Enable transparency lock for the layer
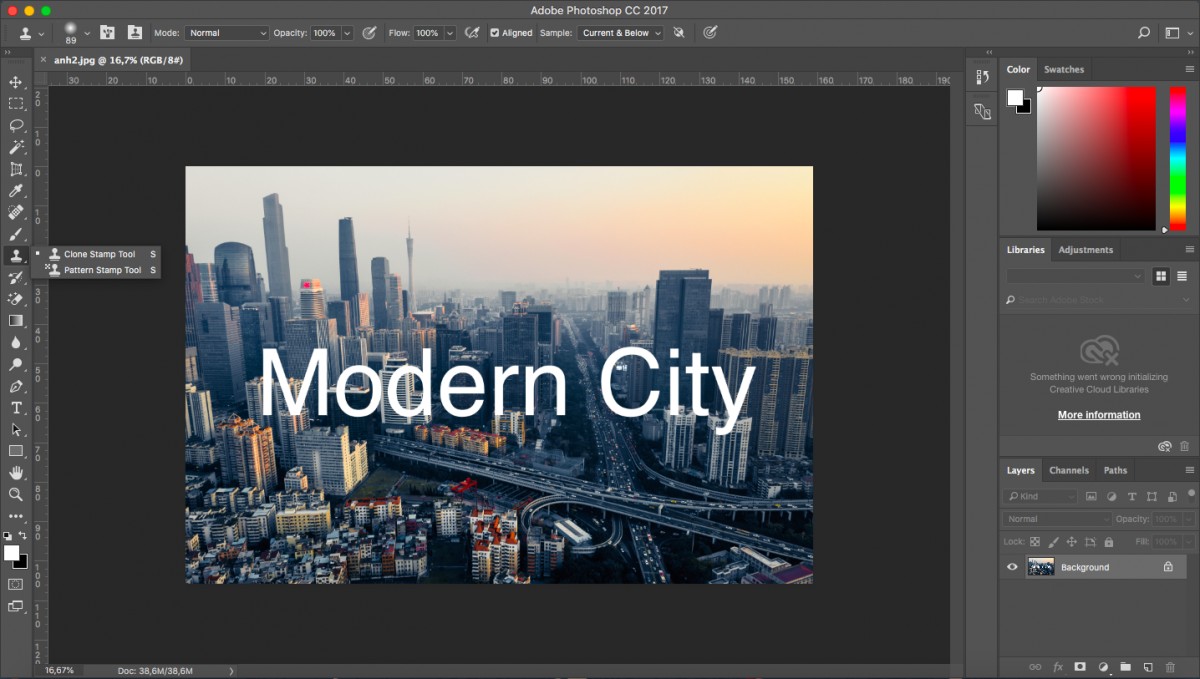Screen dimensions: 1200x679 (x=1033, y=541)
